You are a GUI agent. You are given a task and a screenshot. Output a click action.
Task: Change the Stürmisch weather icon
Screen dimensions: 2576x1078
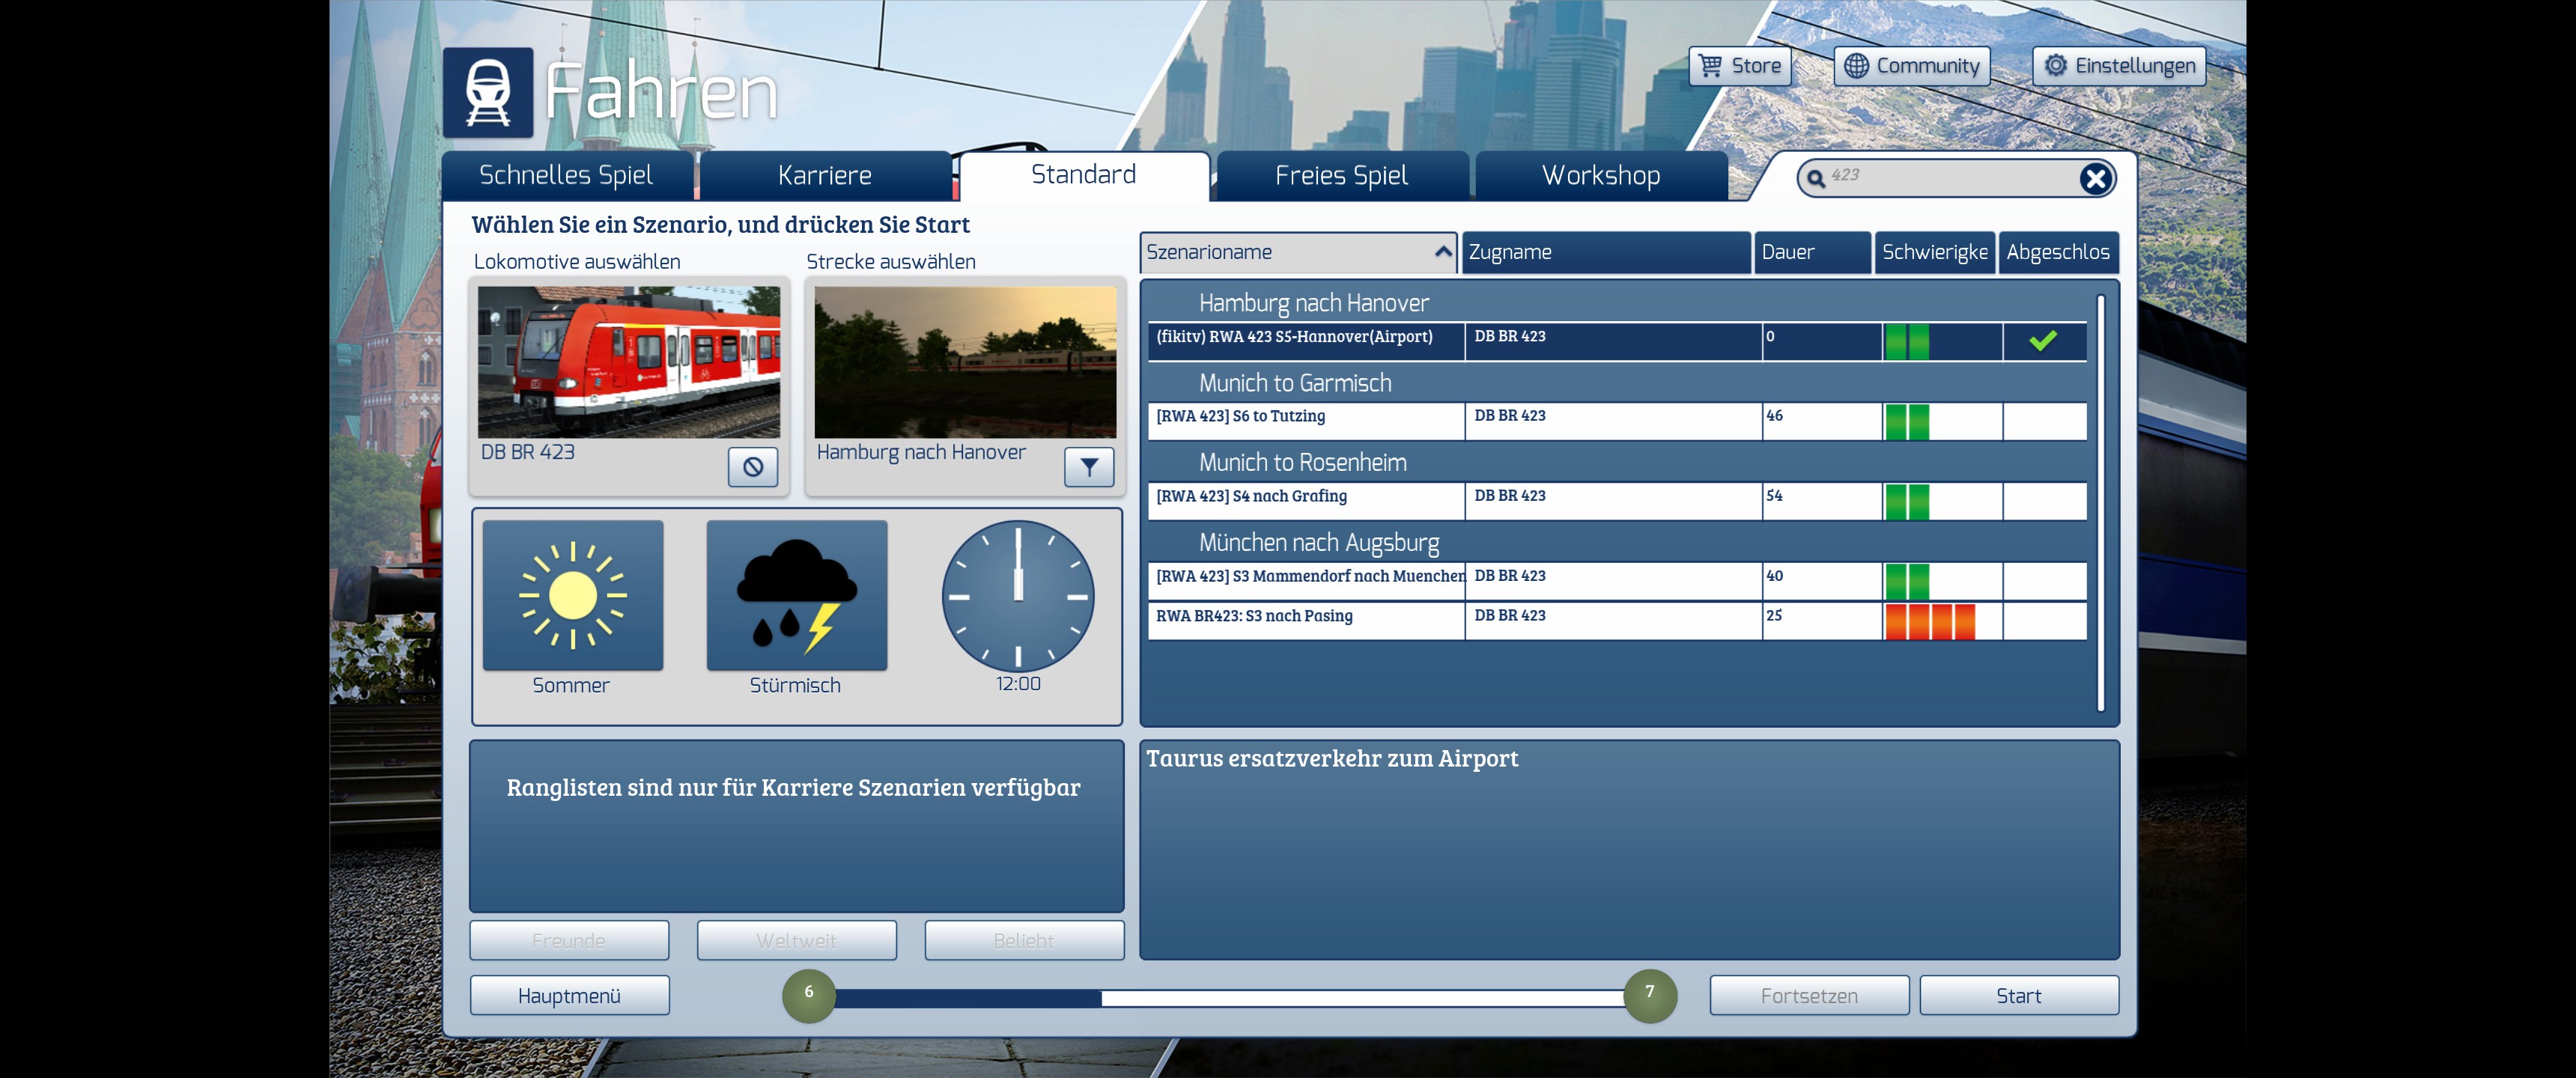tap(796, 596)
